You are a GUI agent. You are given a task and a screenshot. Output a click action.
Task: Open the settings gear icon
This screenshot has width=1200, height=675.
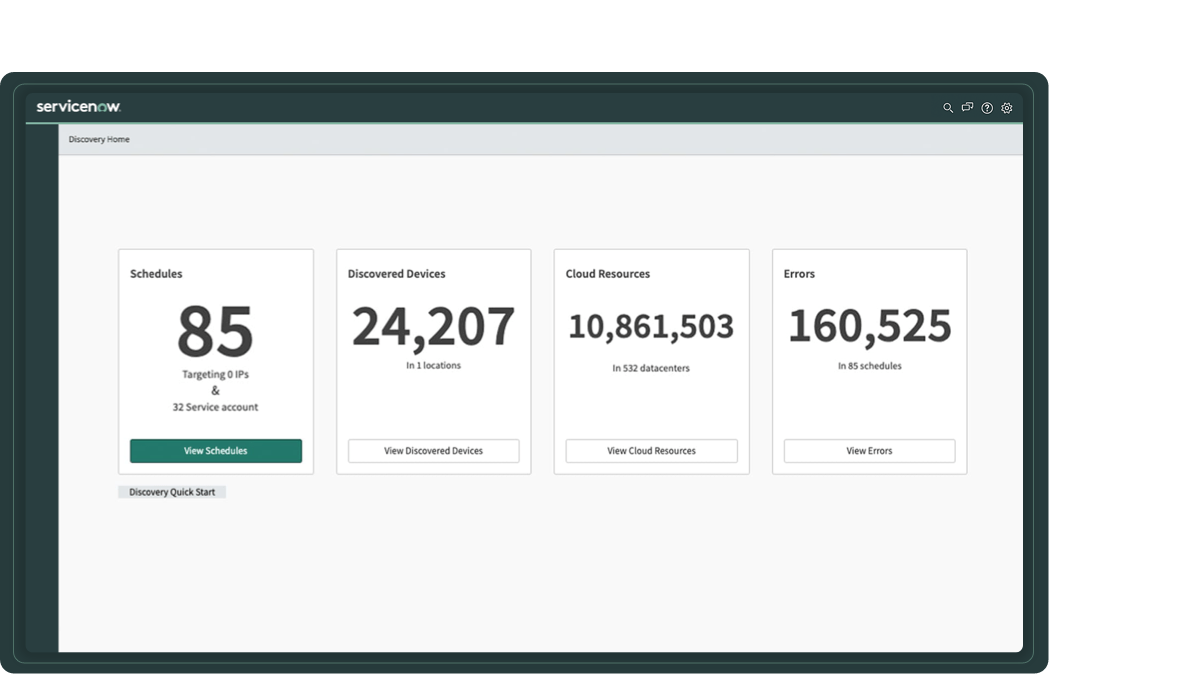(x=1006, y=108)
